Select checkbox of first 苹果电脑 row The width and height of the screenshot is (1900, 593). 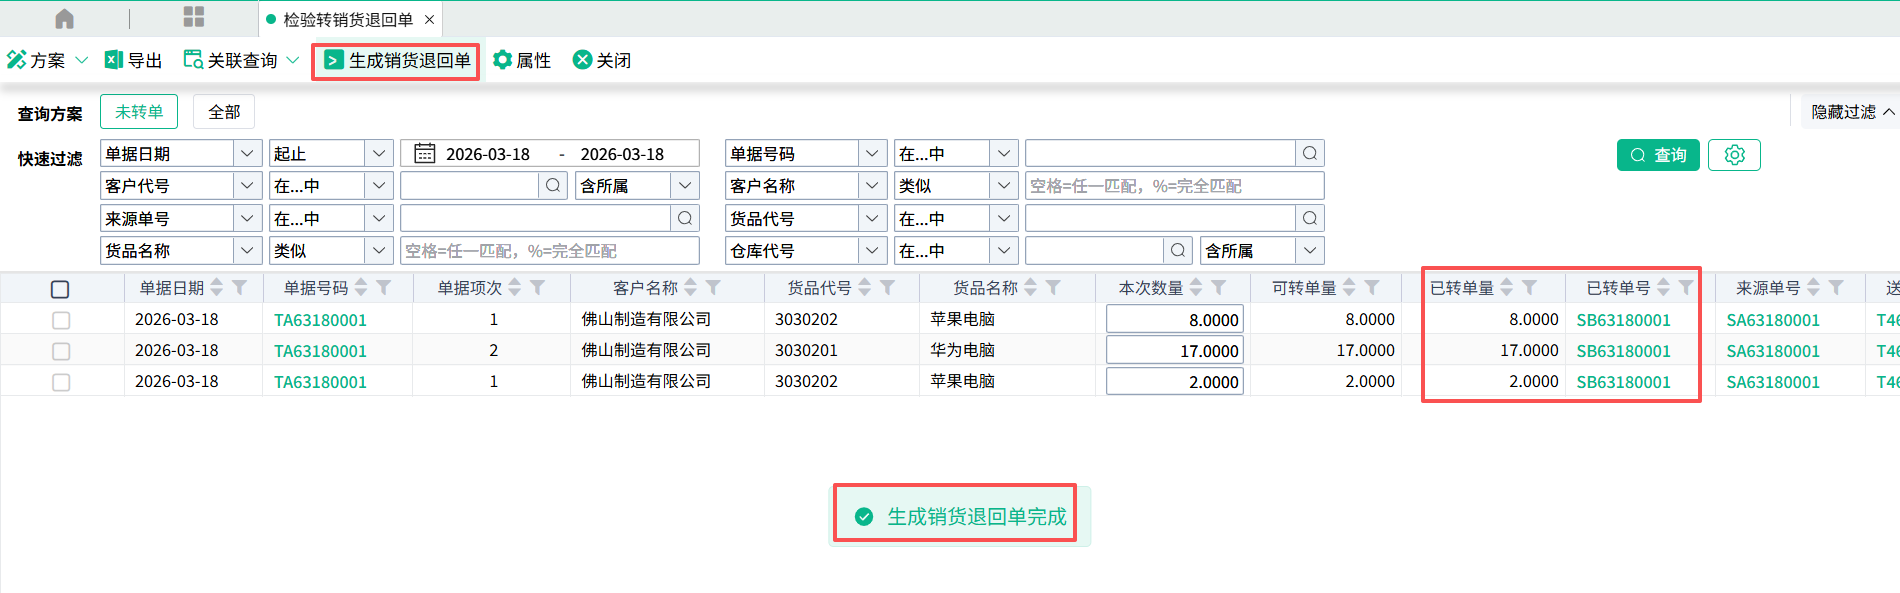coord(61,320)
